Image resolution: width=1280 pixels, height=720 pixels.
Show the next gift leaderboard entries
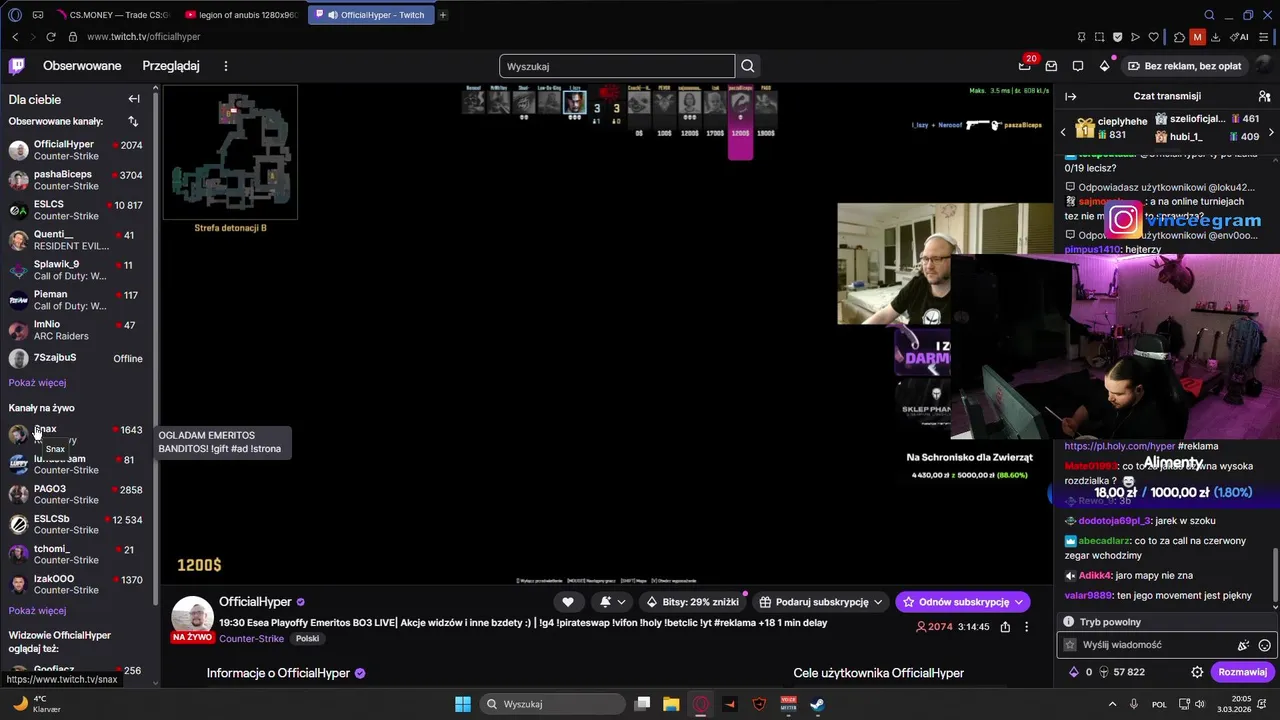(1271, 132)
